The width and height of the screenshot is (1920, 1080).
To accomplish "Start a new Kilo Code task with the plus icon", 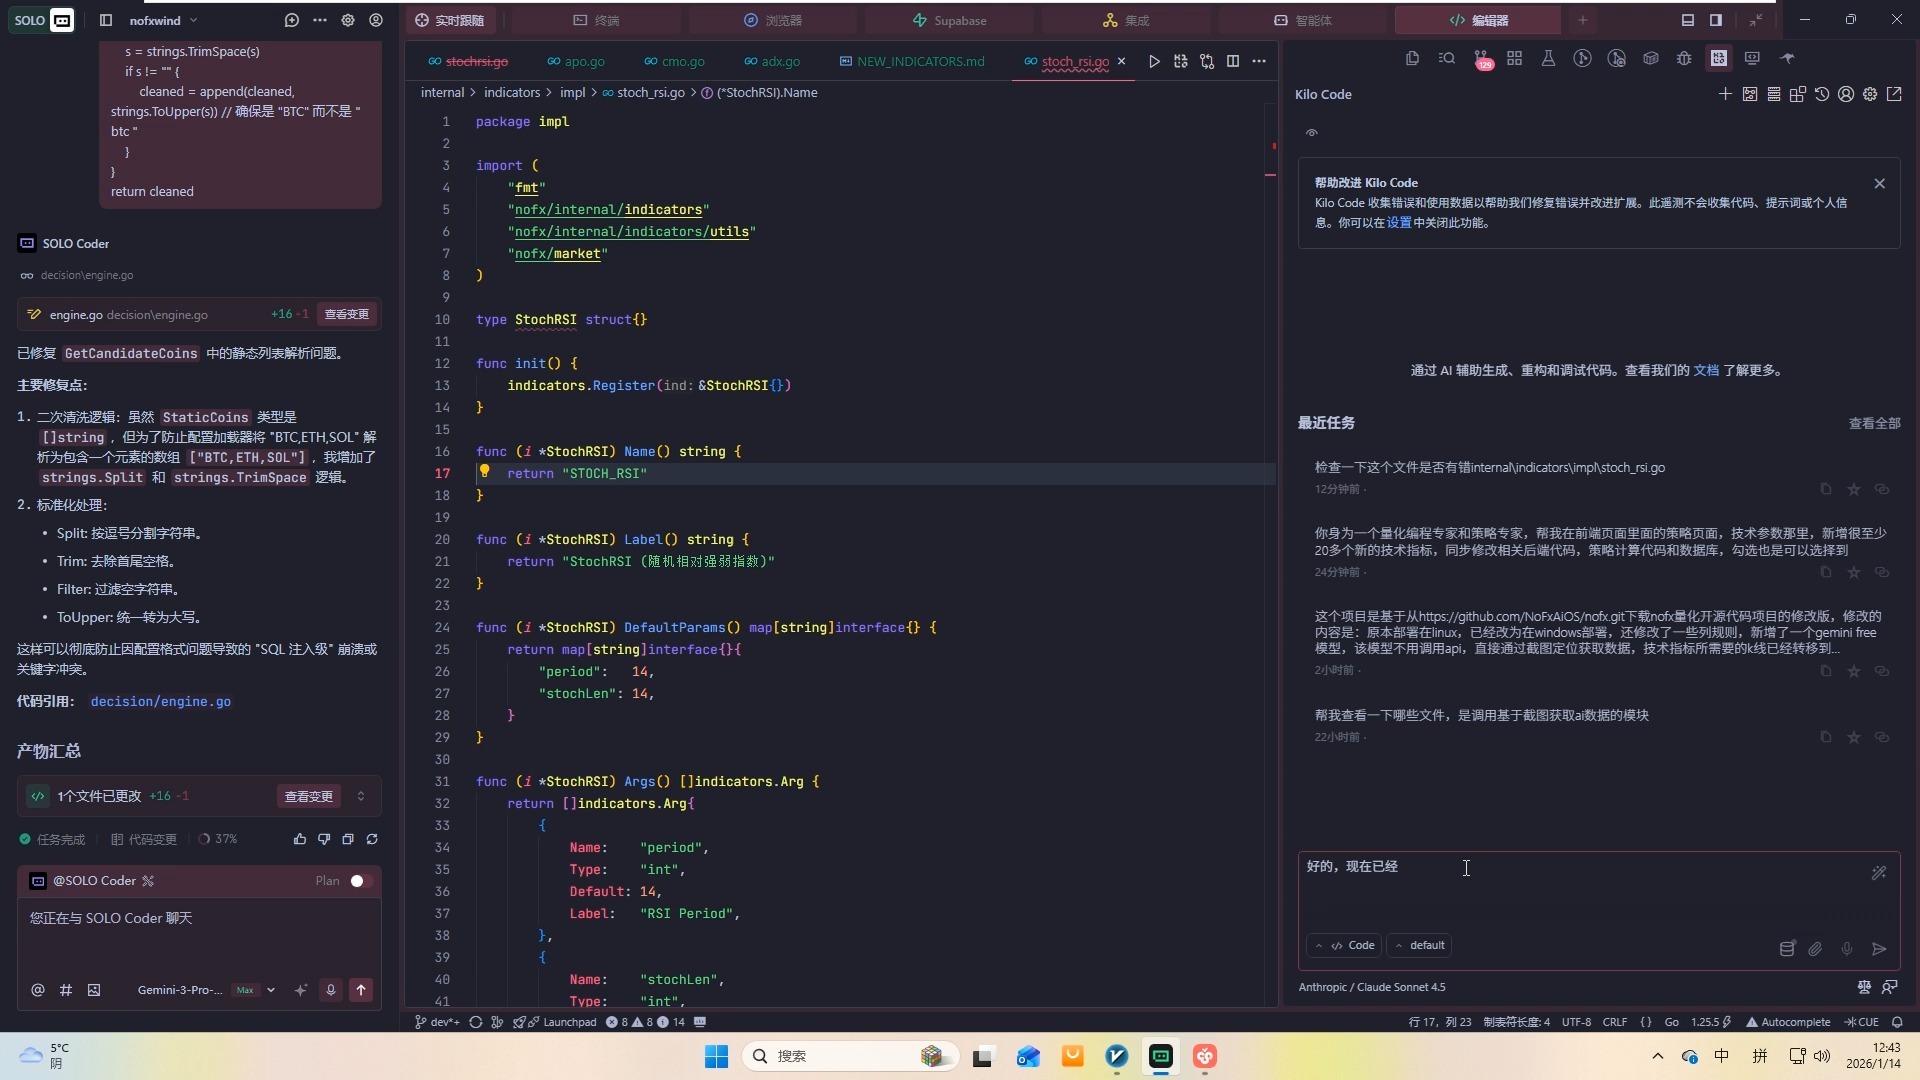I will click(x=1725, y=94).
